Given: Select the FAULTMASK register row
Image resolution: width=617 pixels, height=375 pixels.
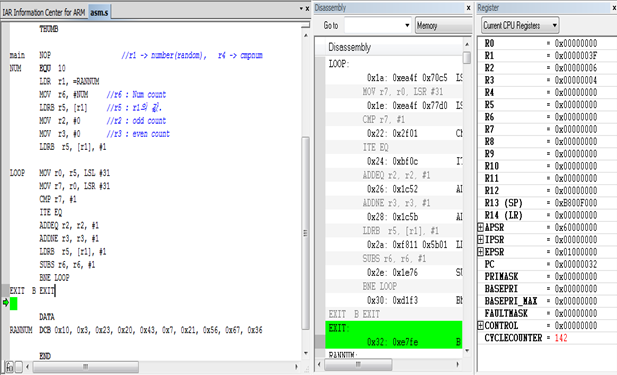Looking at the screenshot, I should [x=547, y=313].
